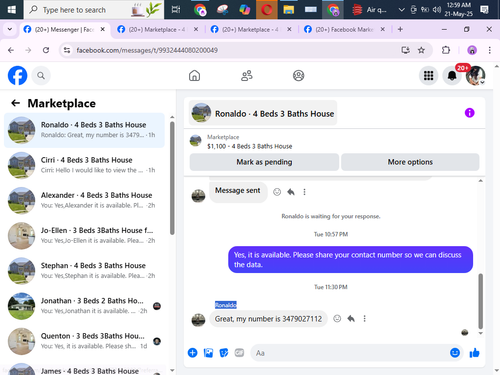Open the Chrome three-dot menu
The image size is (500, 375).
tap(489, 50)
